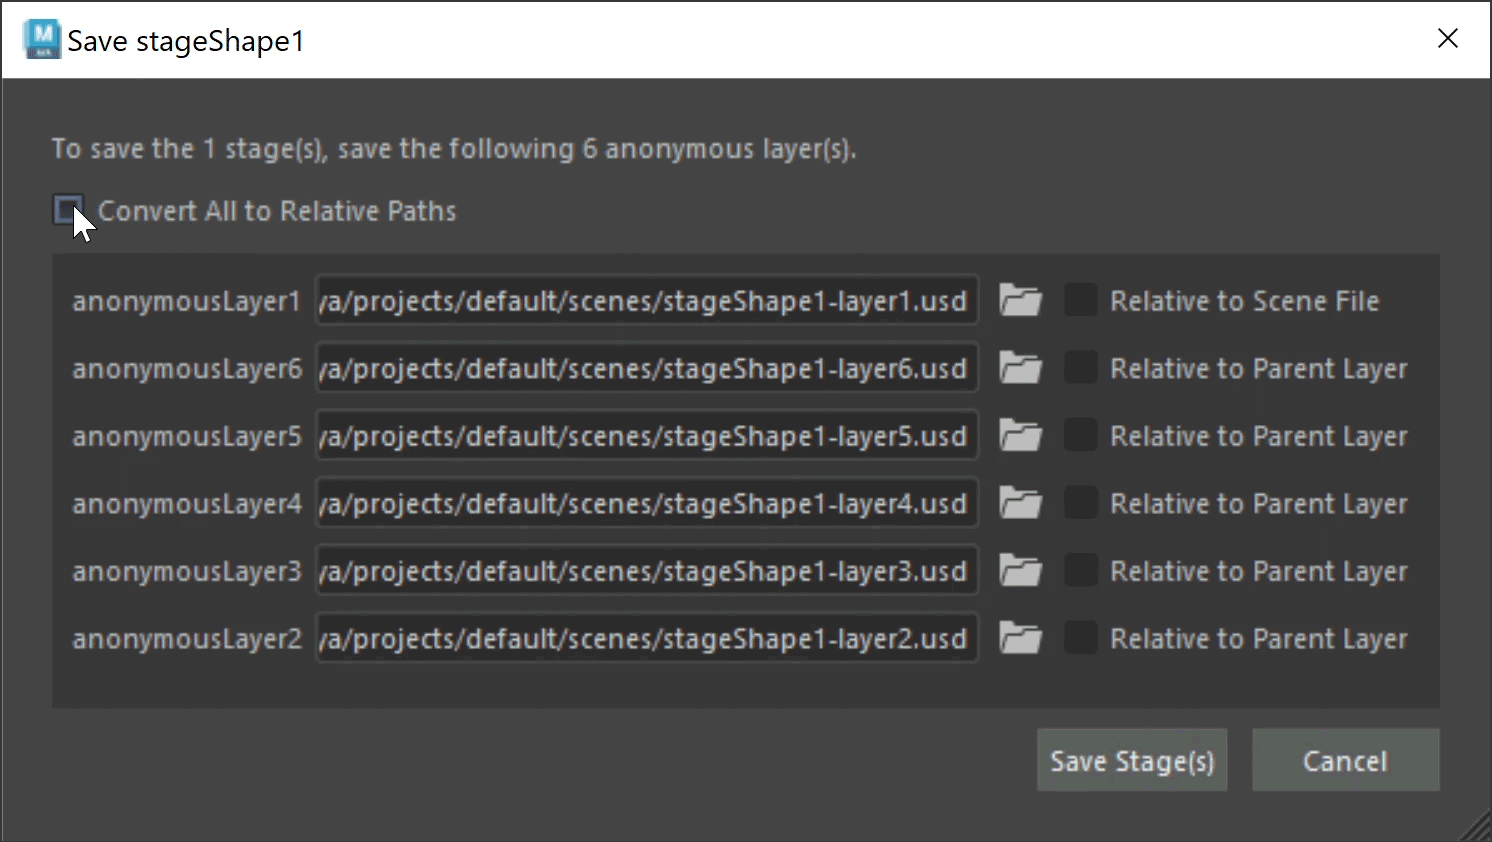Browse folder for anonymousLayer1 save path
The width and height of the screenshot is (1492, 842).
[x=1020, y=301]
